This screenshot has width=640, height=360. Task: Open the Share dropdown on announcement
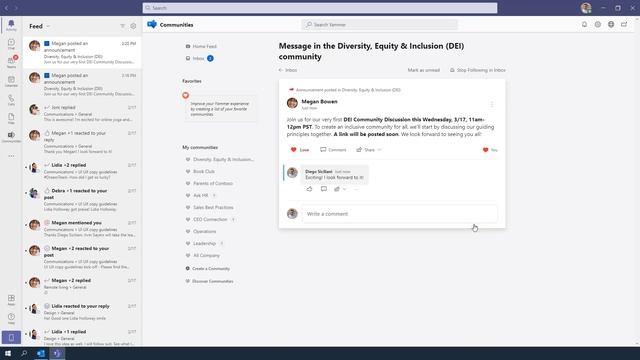tap(369, 150)
